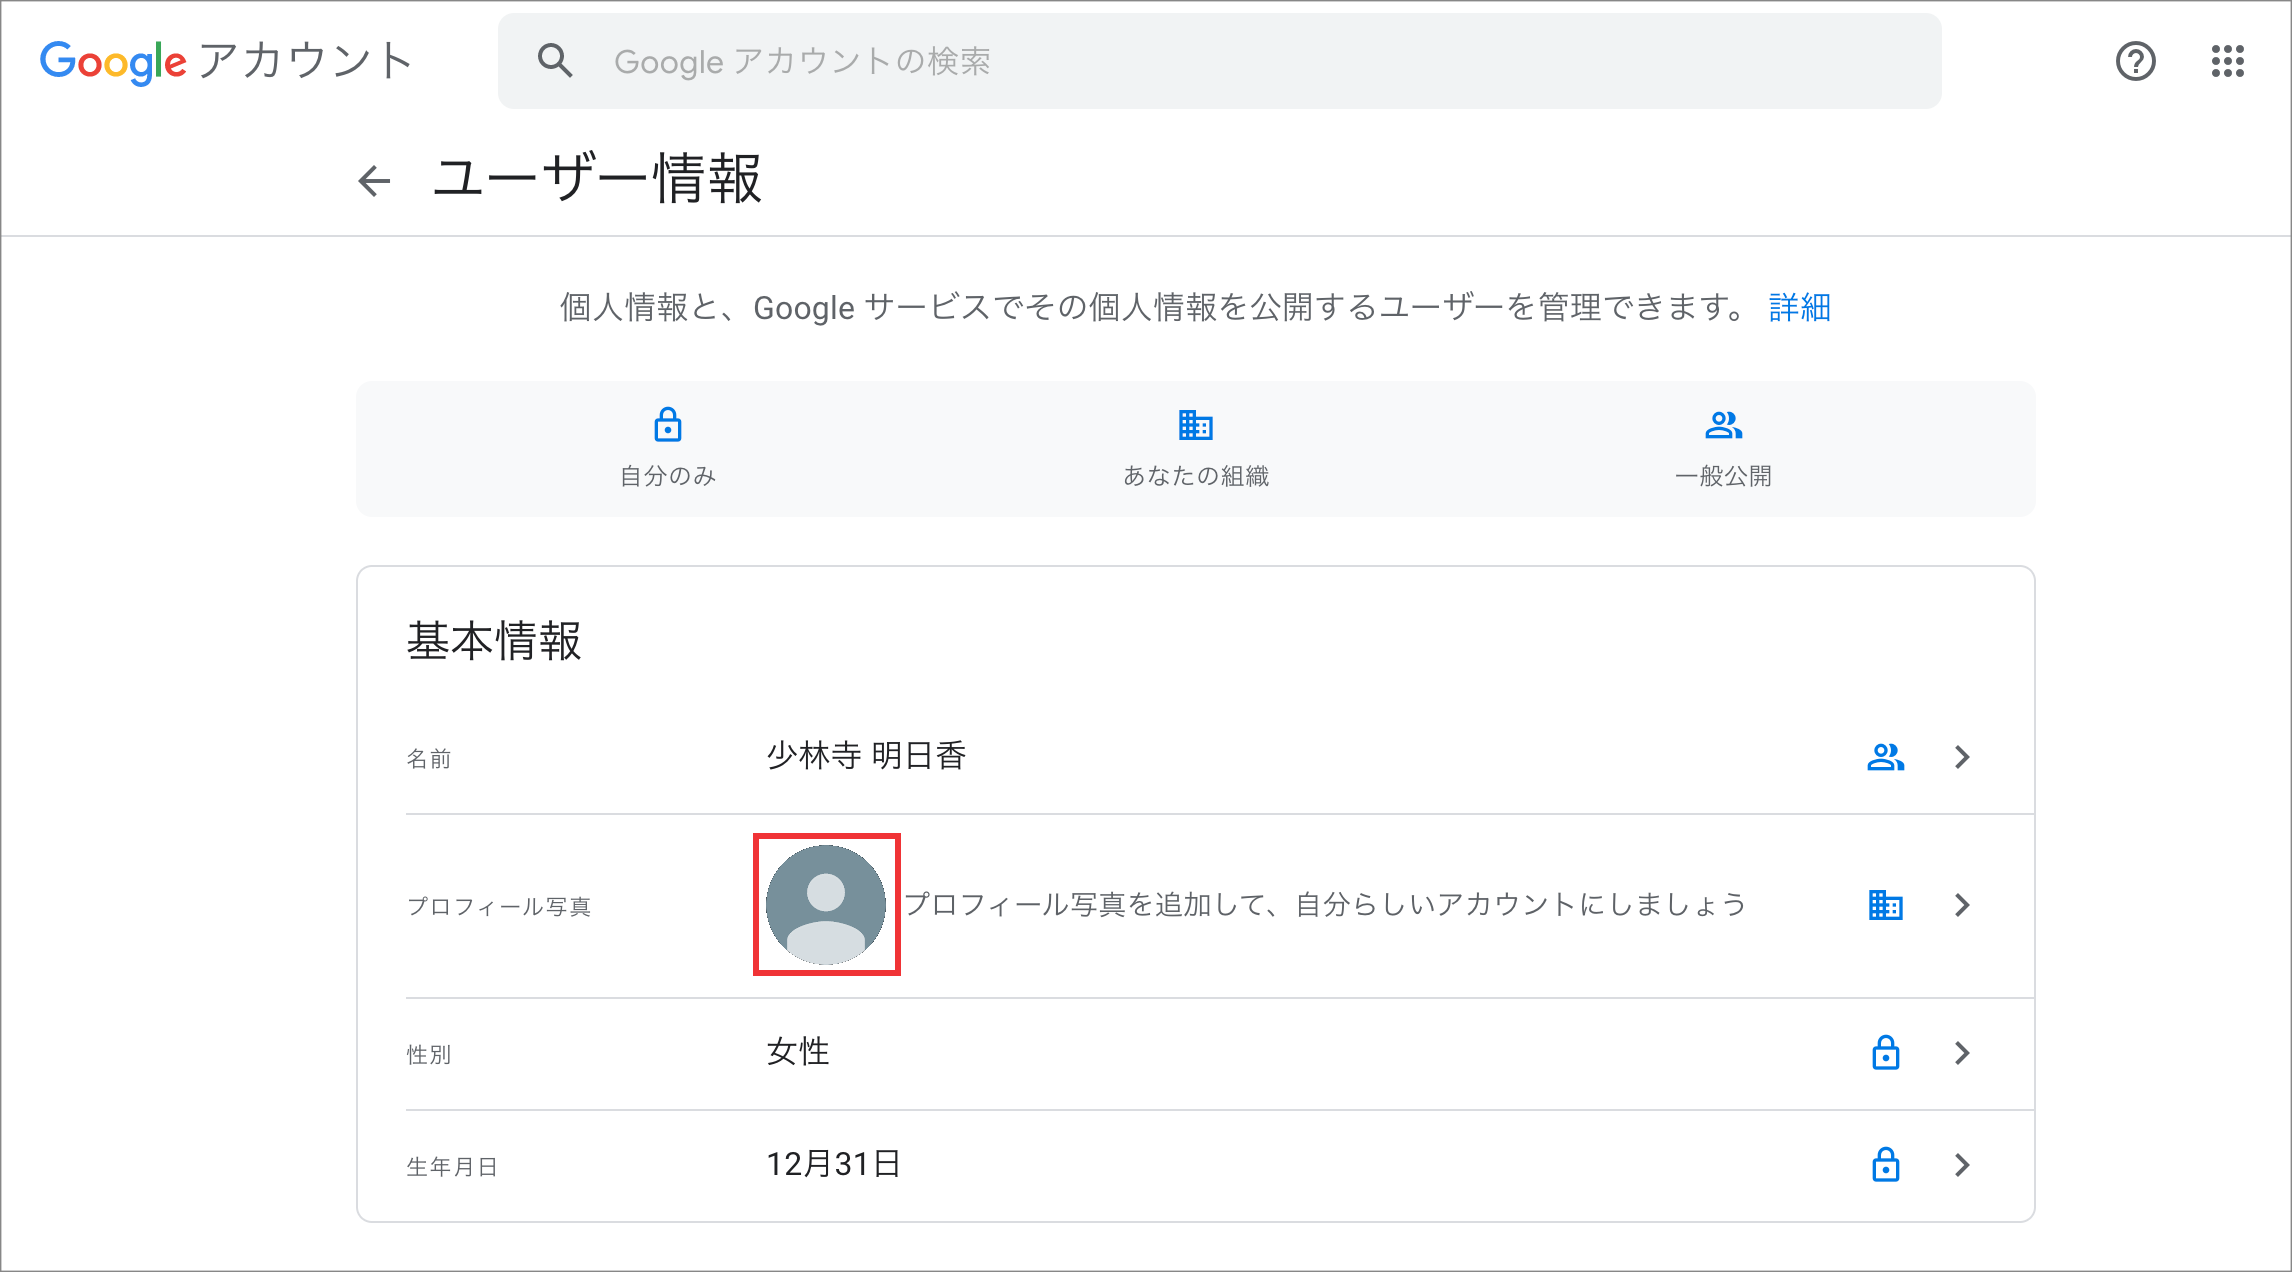Image resolution: width=2292 pixels, height=1272 pixels.
Task: Open the 詳細 link
Action: coord(1799,307)
